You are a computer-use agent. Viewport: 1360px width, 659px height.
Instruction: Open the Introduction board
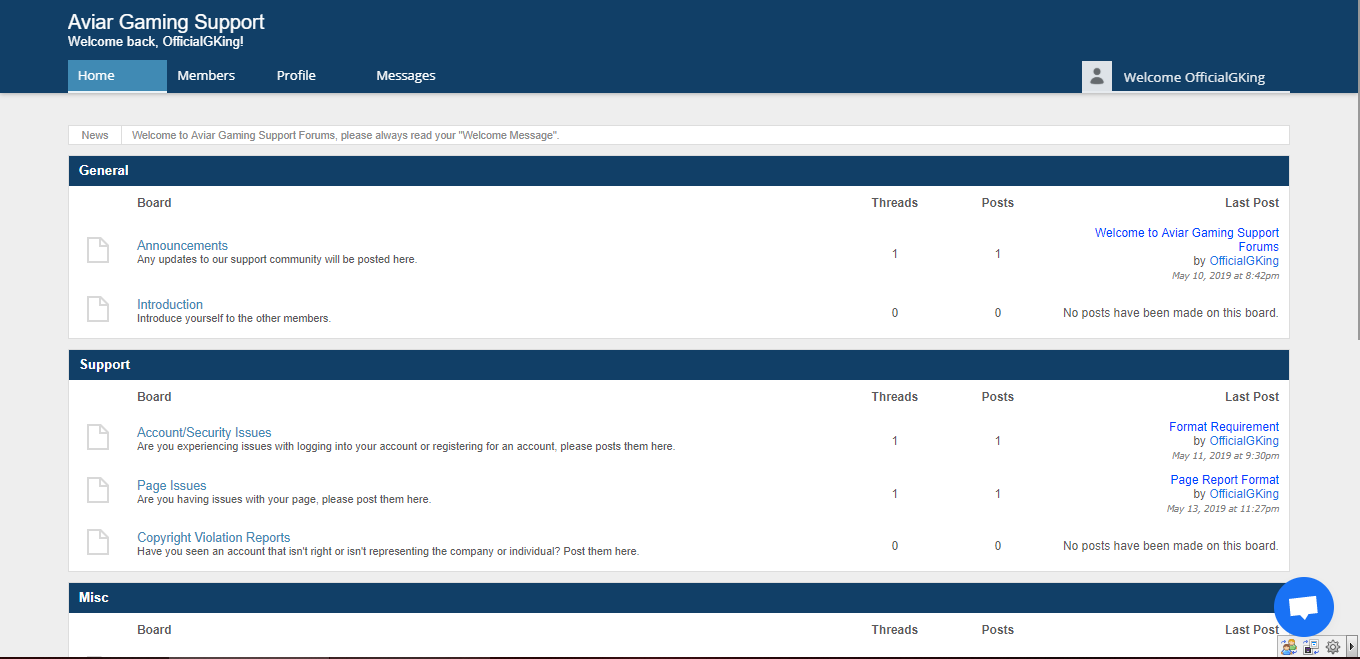pos(170,304)
